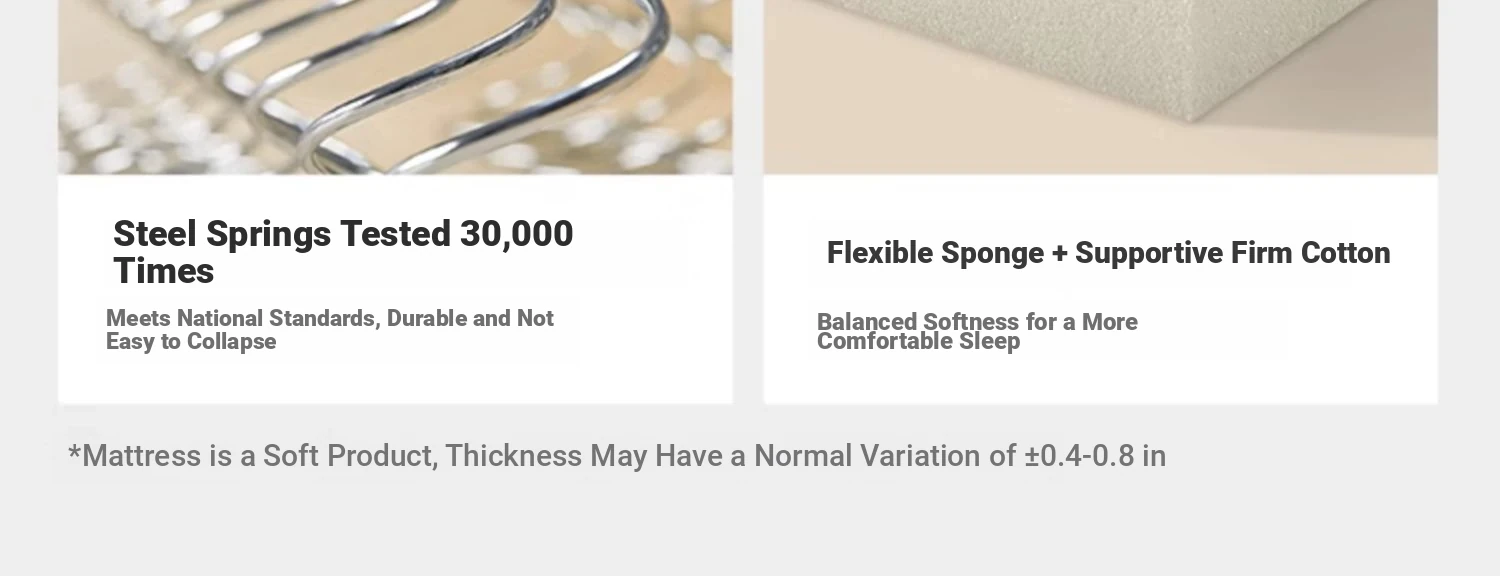Screen dimensions: 1500x576
Task: Click the beige sponge foam image
Action: click(x=1100, y=87)
